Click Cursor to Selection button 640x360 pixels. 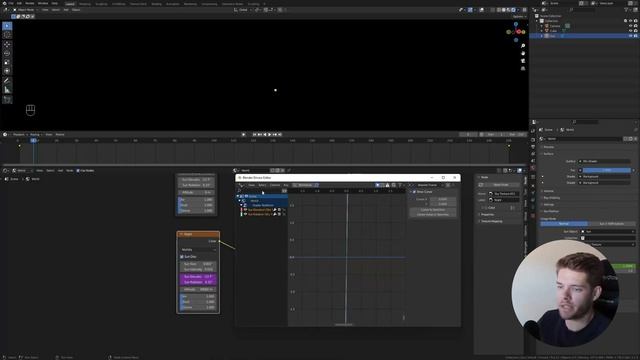(x=433, y=210)
